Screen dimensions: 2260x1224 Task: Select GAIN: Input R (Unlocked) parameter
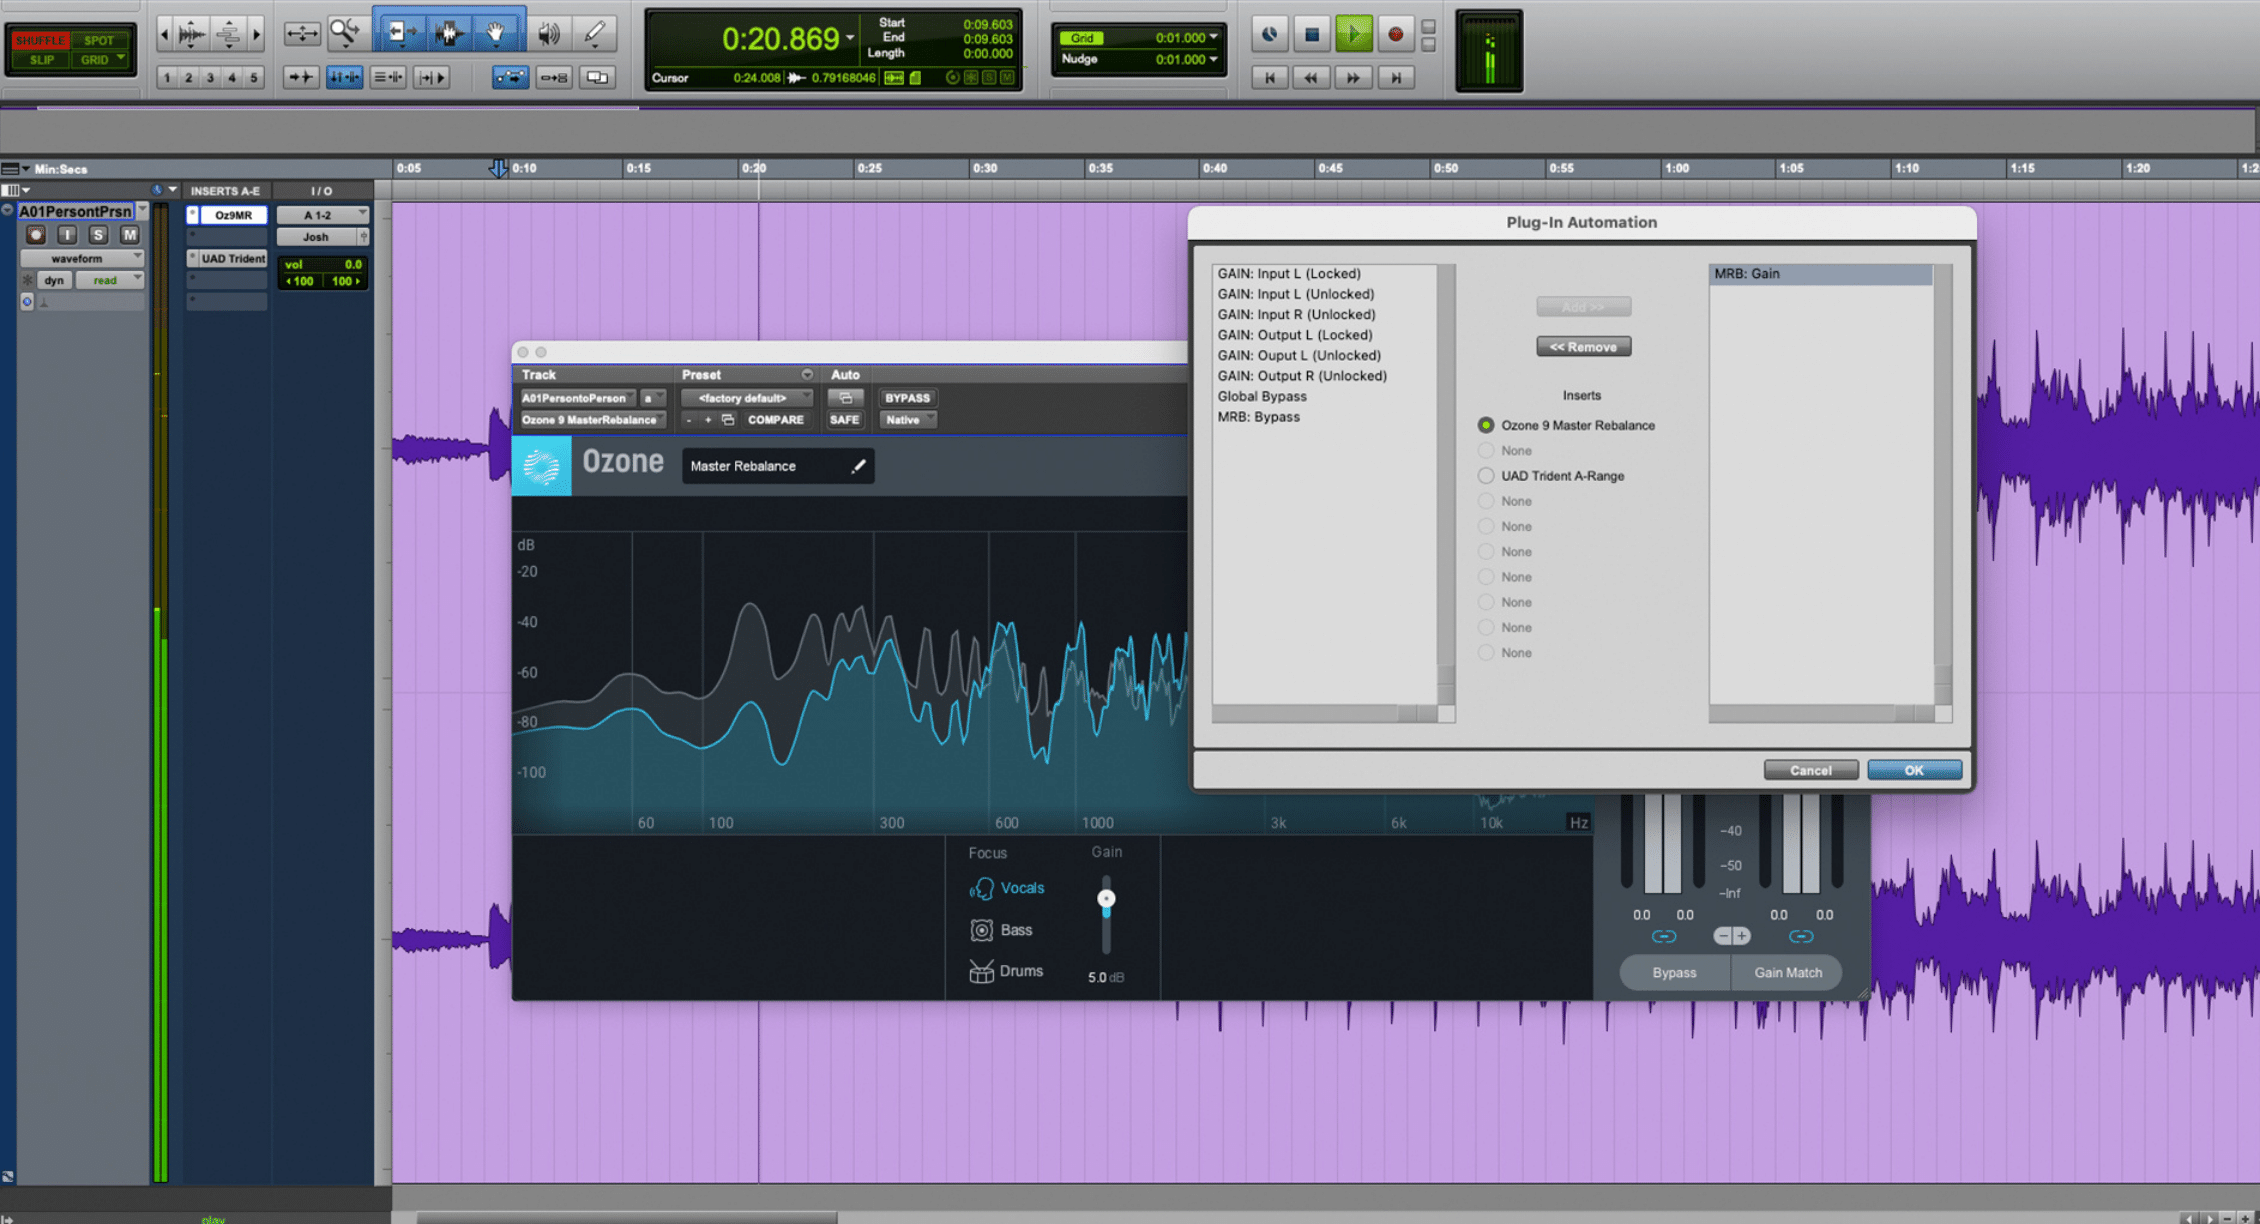(x=1296, y=314)
